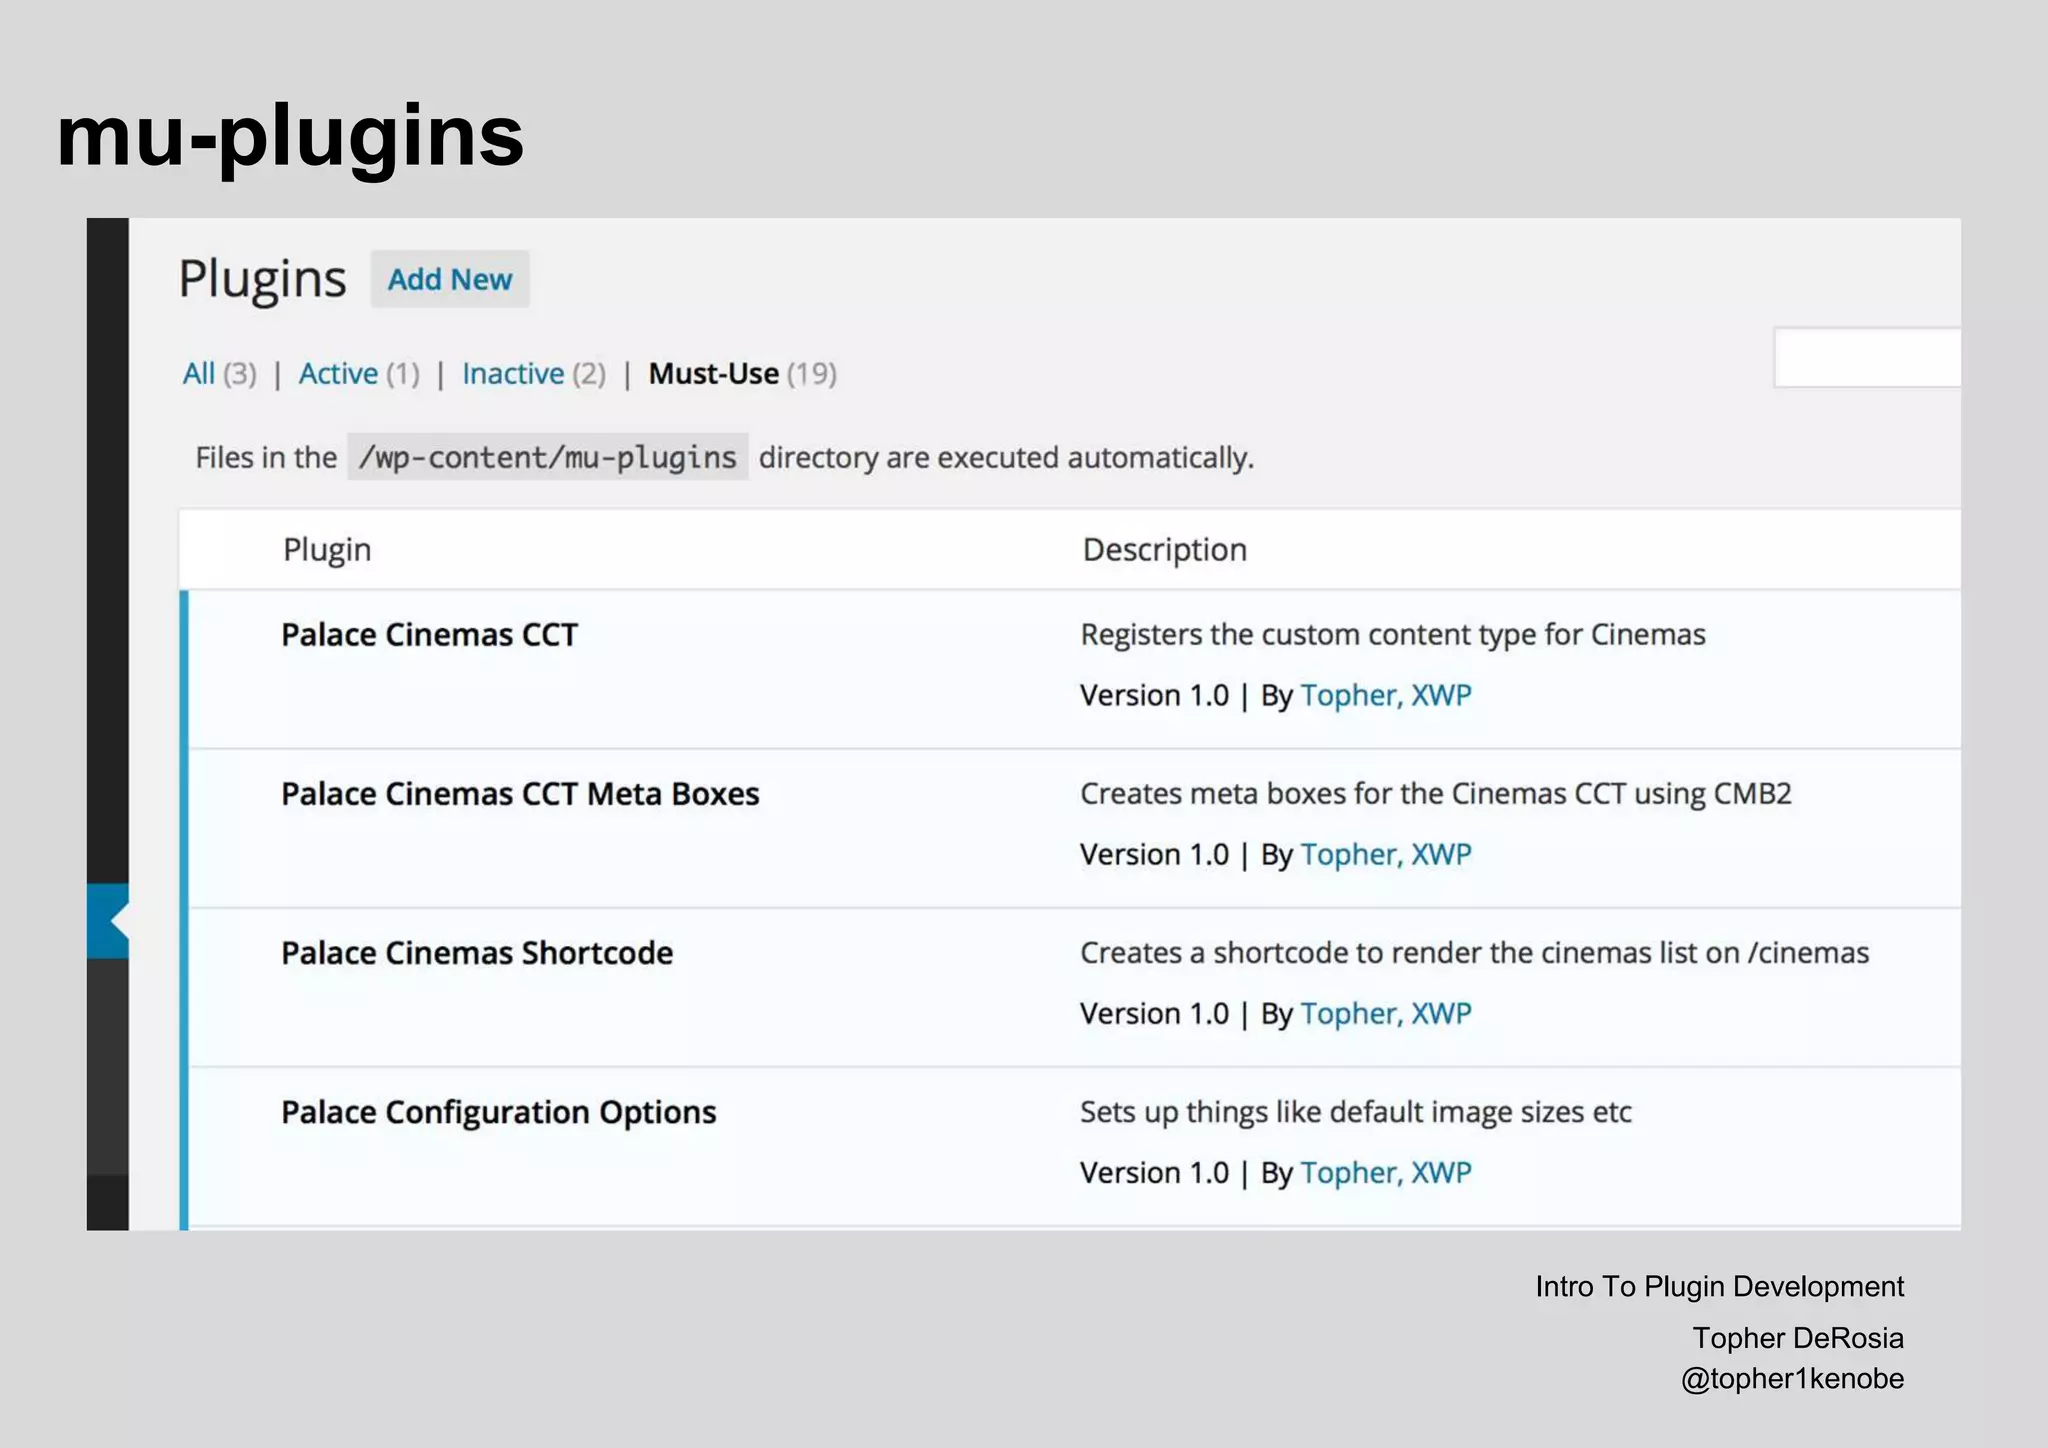Click the highlighted sidebar menu item with arrow
Image resolution: width=2048 pixels, height=1448 pixels.
108,921
